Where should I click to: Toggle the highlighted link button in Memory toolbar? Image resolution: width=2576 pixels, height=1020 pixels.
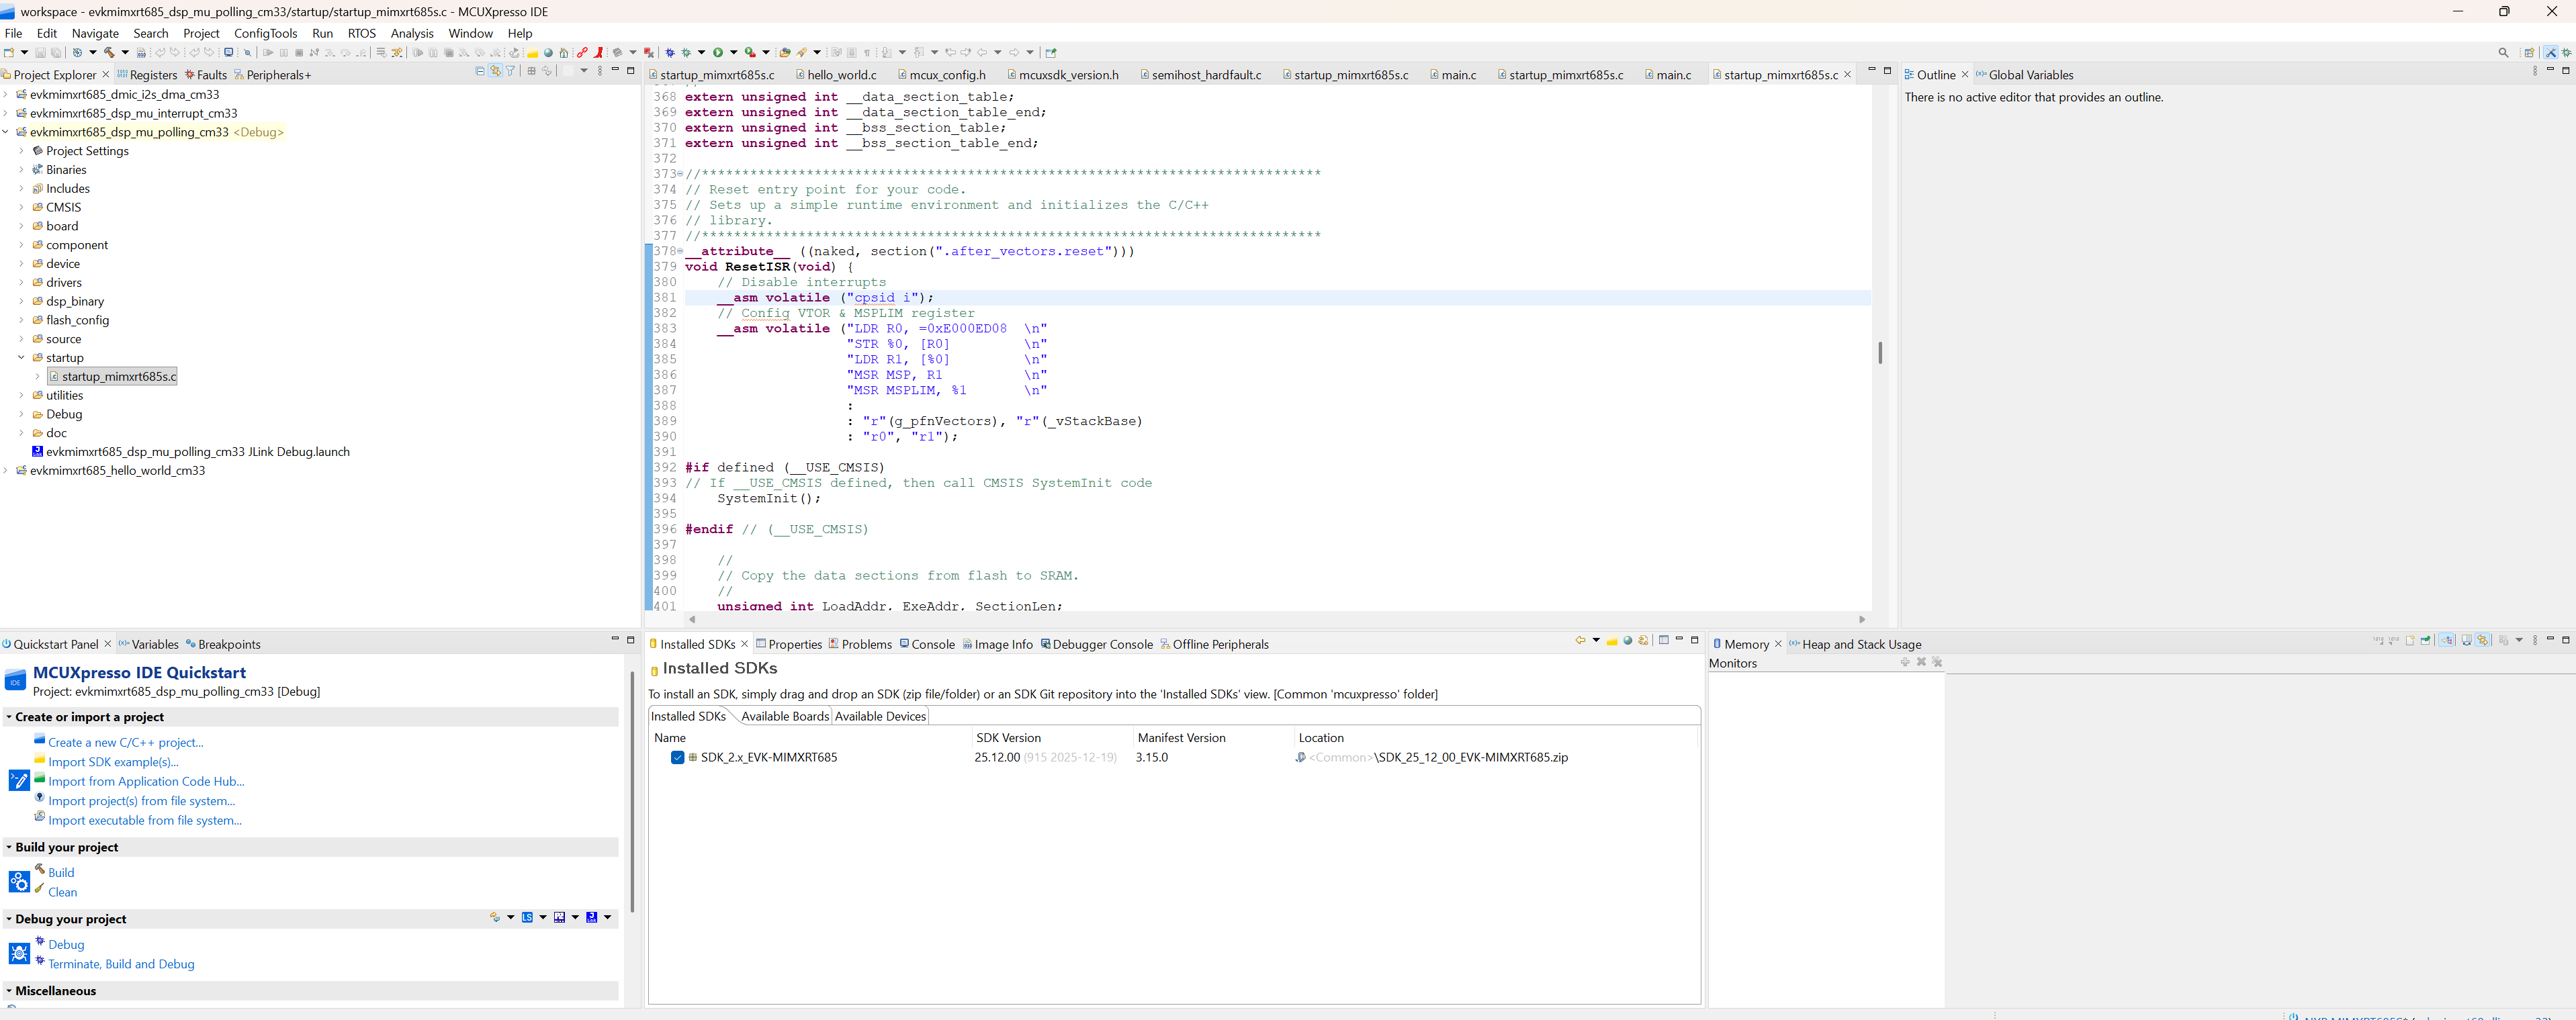click(x=2482, y=640)
